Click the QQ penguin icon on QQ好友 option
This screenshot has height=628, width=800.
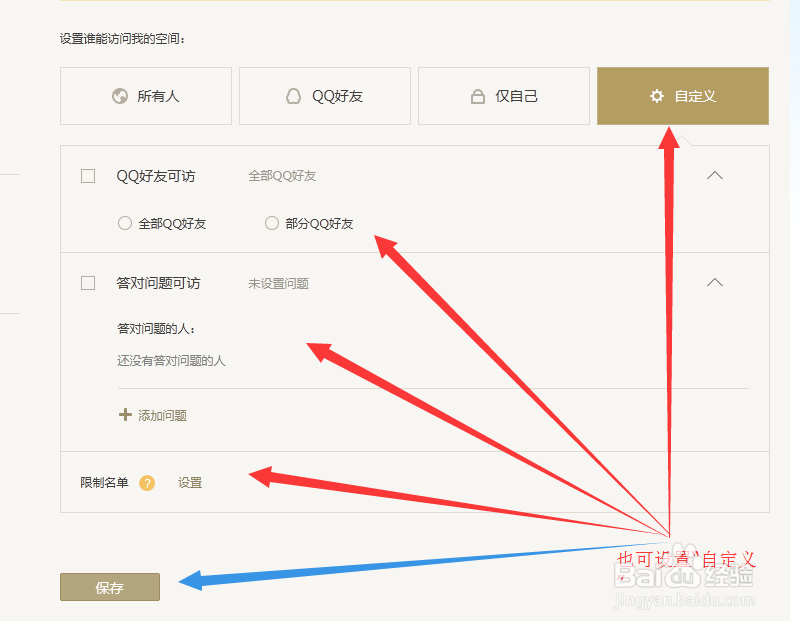(x=294, y=96)
